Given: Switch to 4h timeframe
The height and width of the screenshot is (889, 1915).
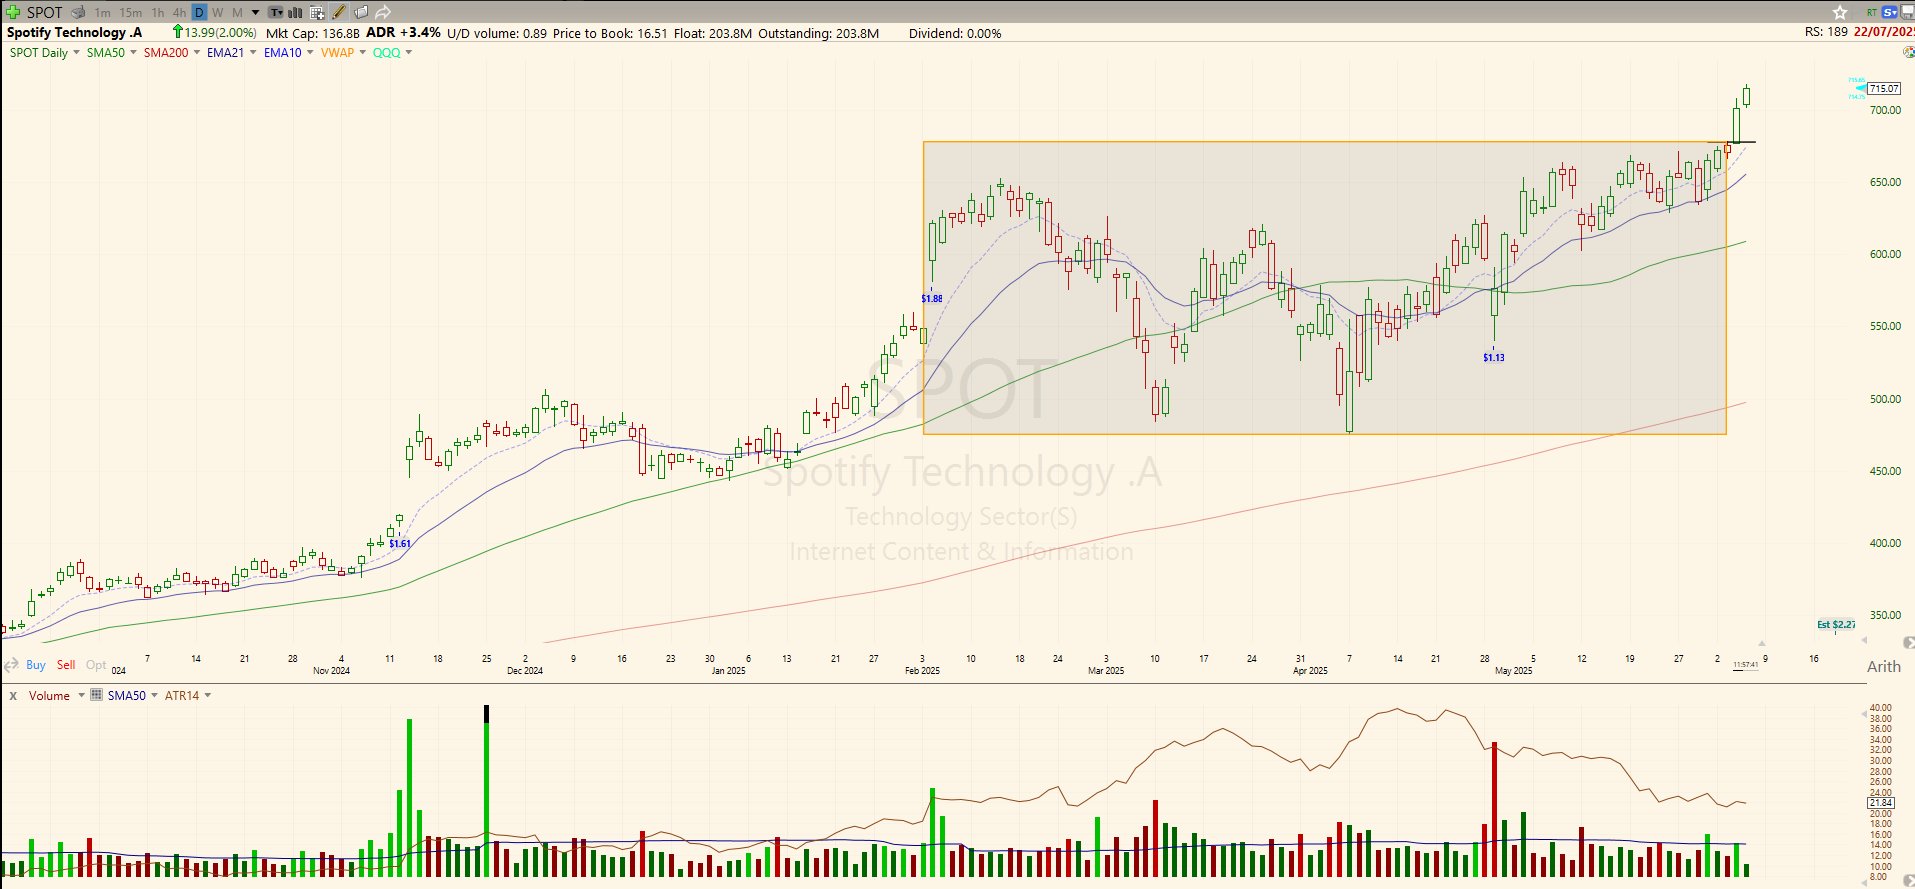Looking at the screenshot, I should (180, 13).
